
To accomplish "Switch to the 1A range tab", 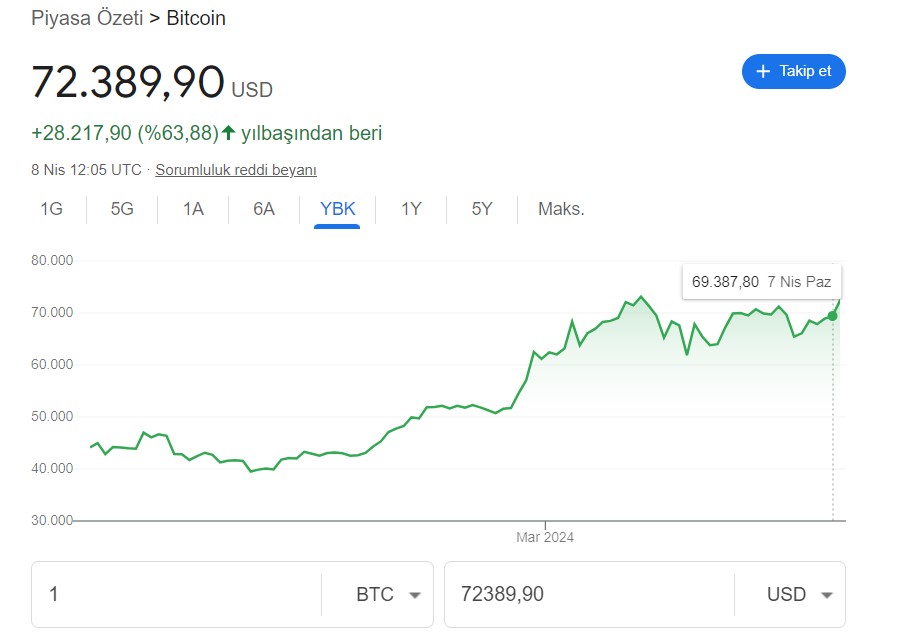I will (x=193, y=209).
